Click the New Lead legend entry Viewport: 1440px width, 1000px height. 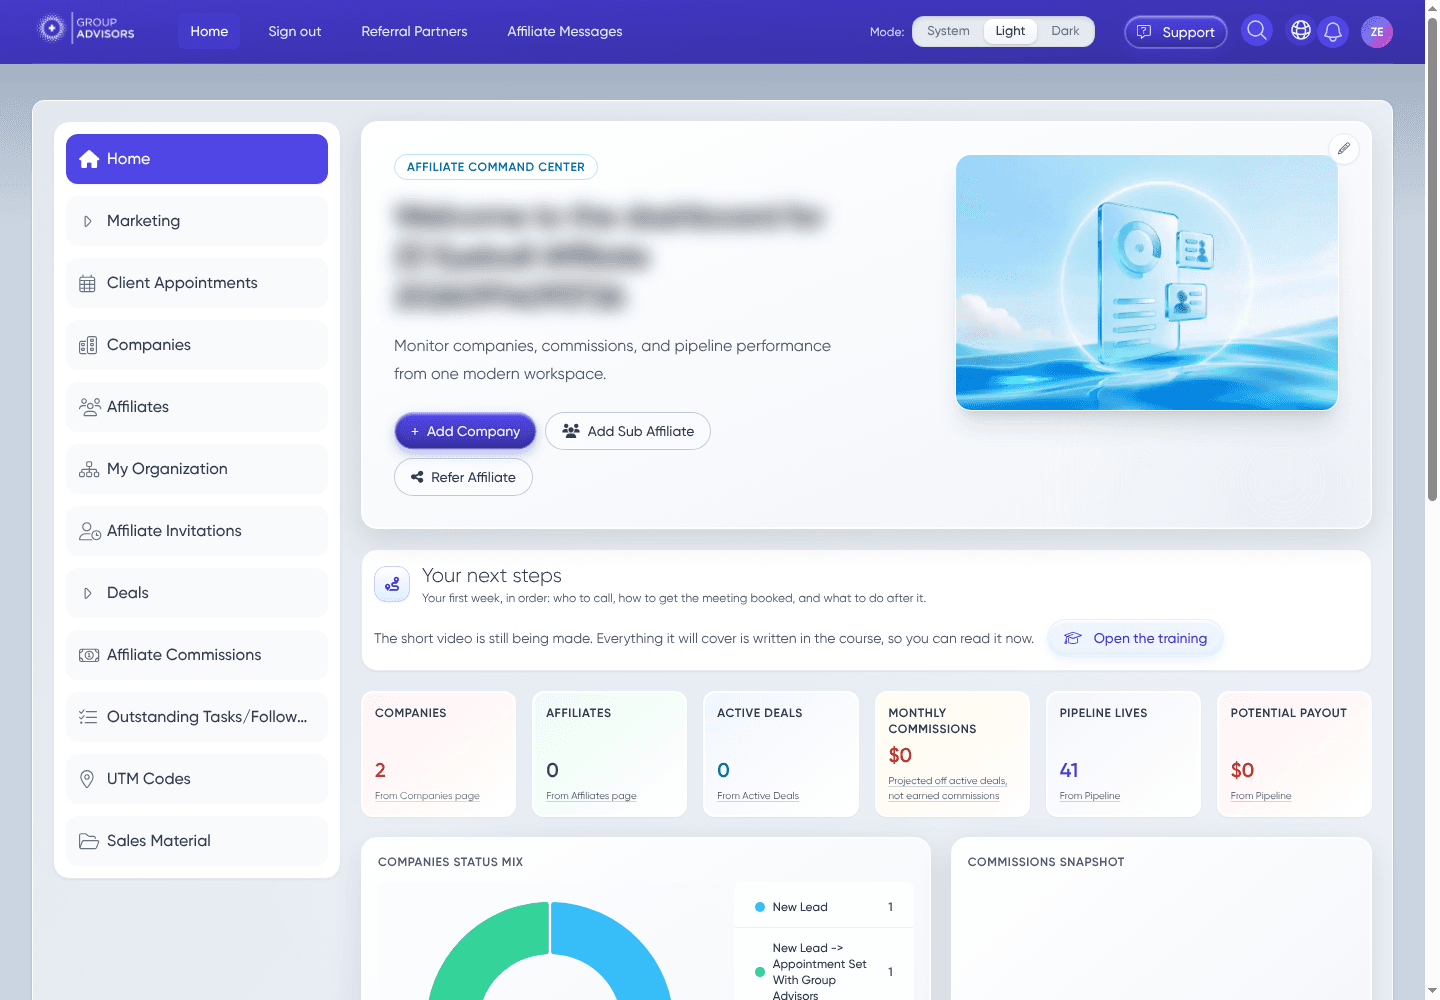point(824,907)
